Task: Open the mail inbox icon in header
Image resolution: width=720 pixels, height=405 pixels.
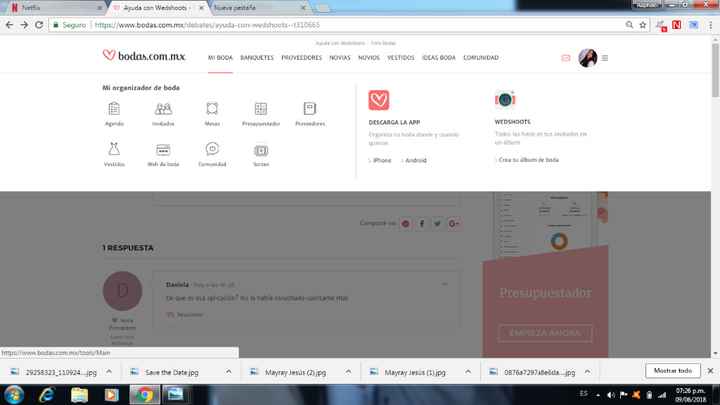Action: (x=566, y=58)
